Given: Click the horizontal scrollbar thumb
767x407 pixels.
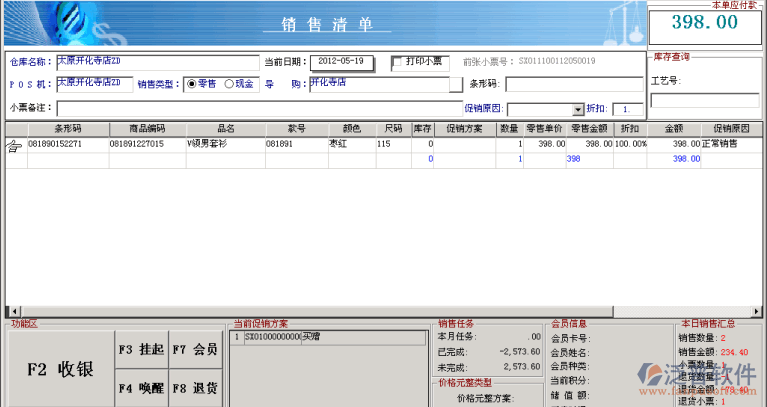Looking at the screenshot, I should (316, 312).
